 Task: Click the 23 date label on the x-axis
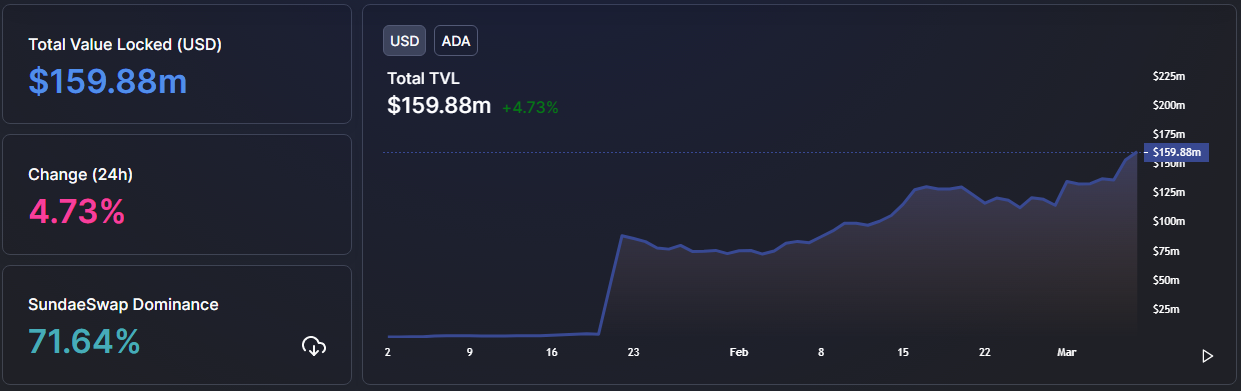tap(634, 352)
